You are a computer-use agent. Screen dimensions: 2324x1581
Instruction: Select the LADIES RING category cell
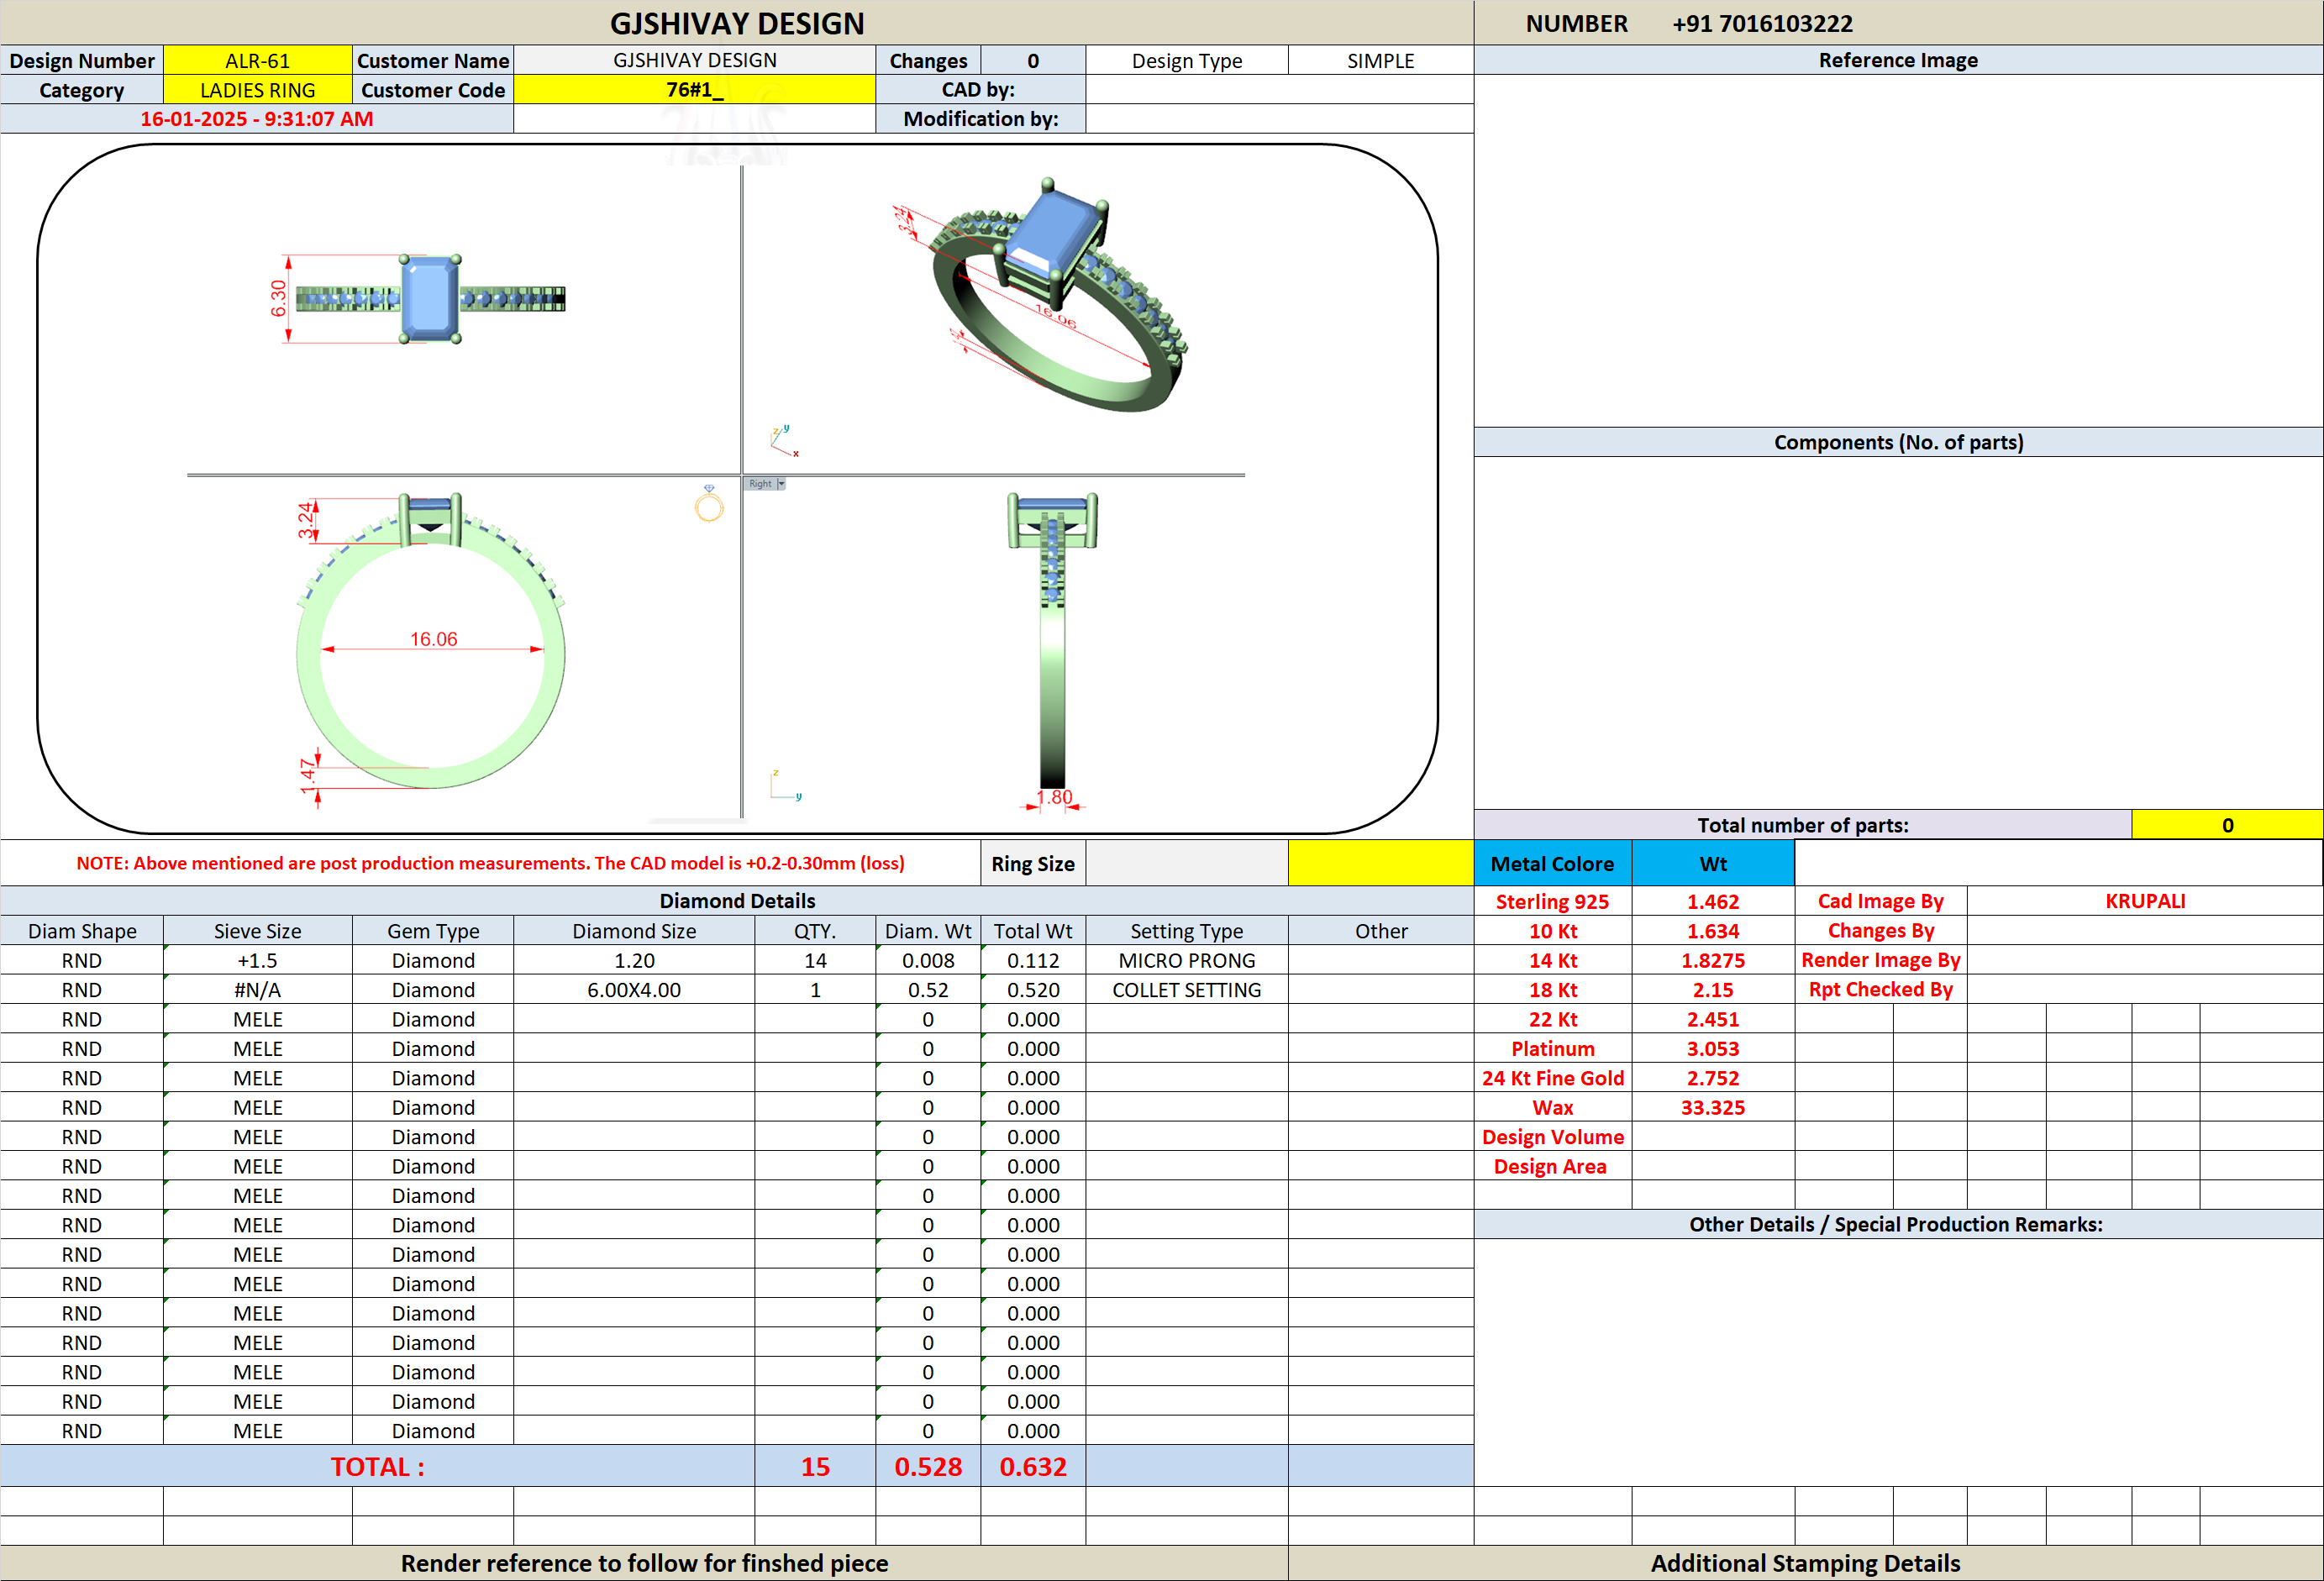(x=258, y=90)
